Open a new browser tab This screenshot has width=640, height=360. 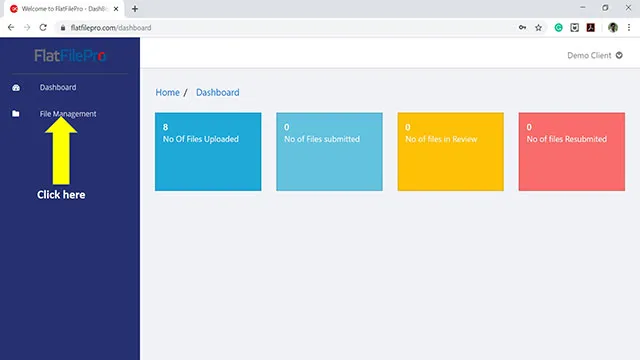(135, 9)
